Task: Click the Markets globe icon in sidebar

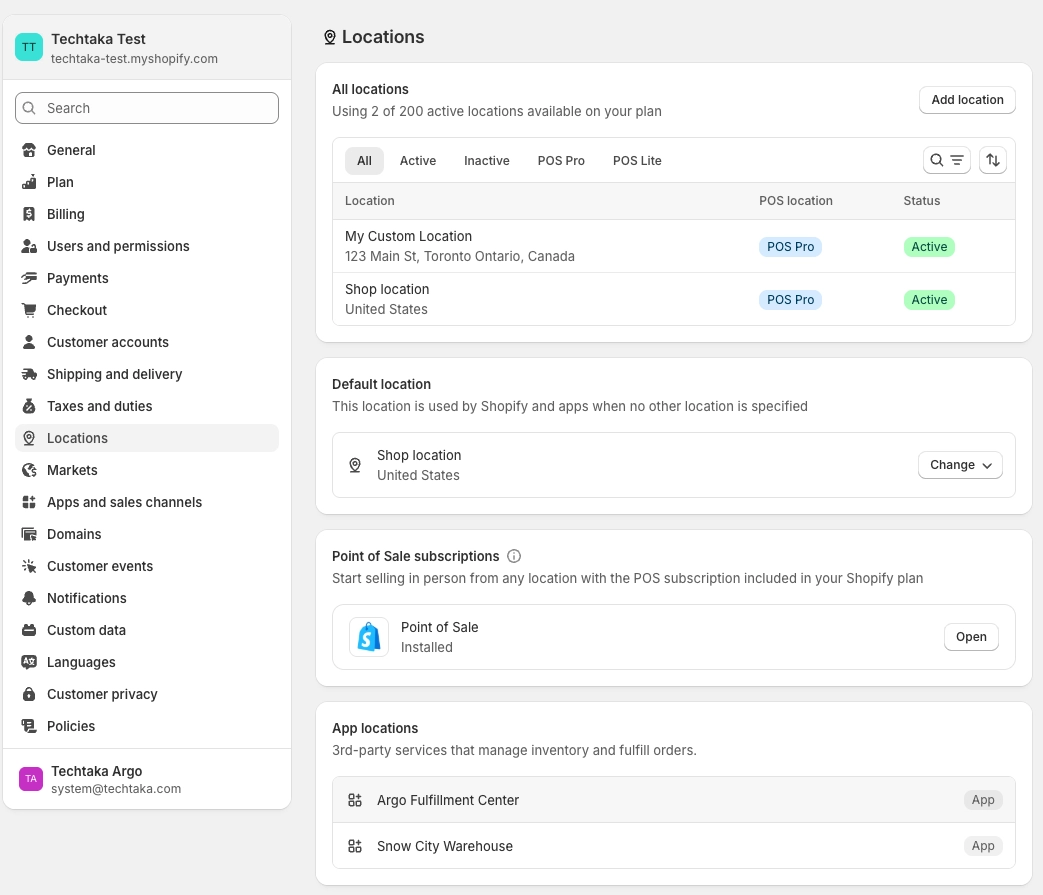Action: tap(29, 470)
